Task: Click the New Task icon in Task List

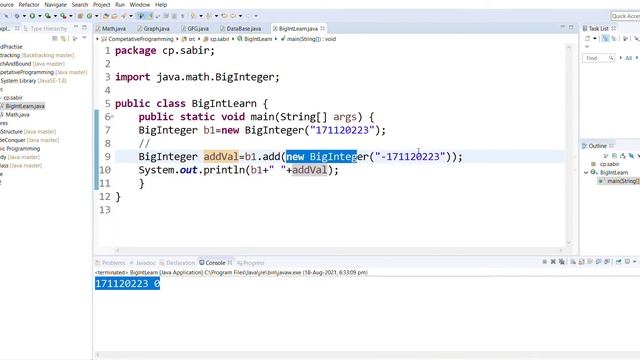Action: (587, 38)
